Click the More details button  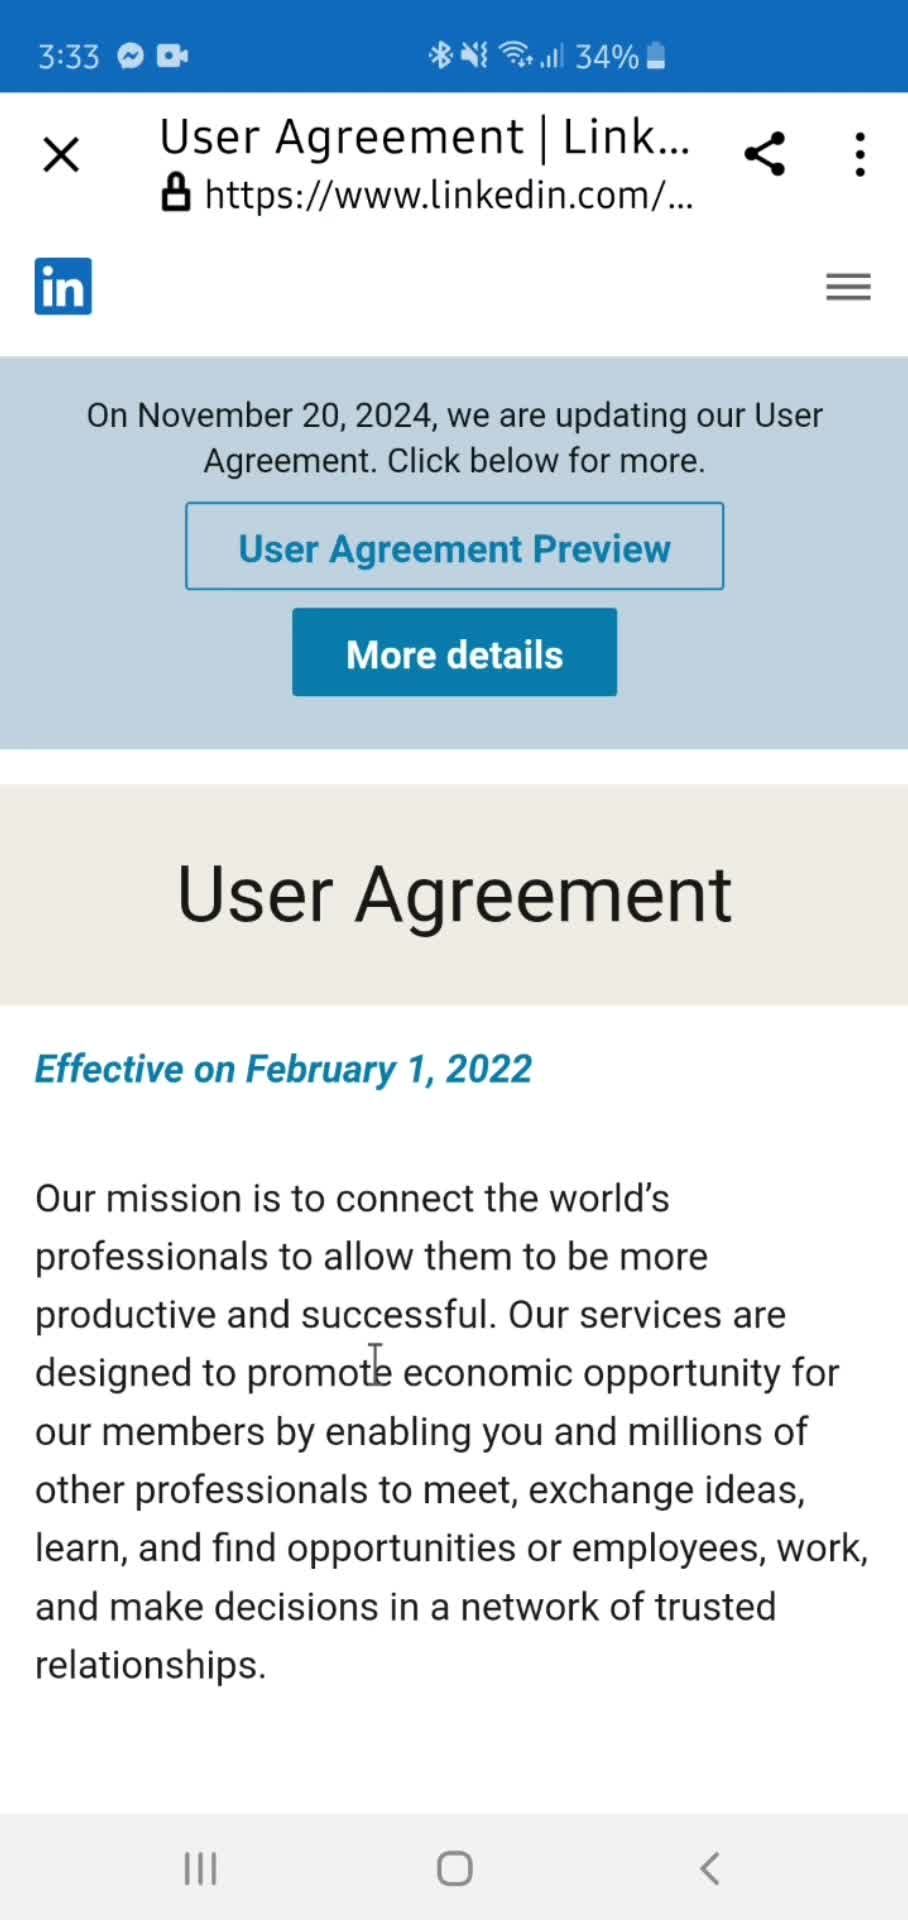click(454, 652)
